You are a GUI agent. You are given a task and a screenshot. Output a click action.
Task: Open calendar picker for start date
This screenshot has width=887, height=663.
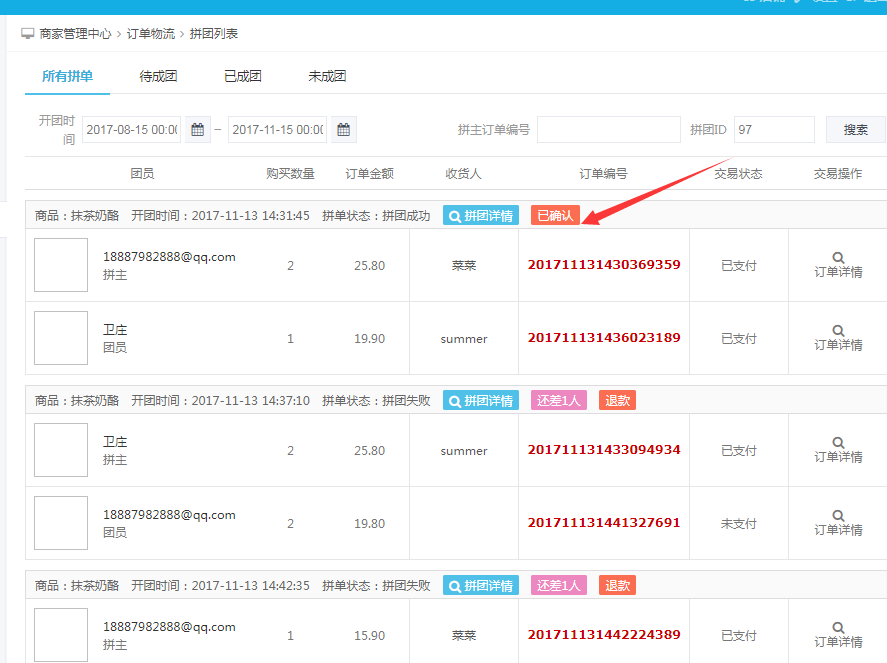[x=198, y=130]
